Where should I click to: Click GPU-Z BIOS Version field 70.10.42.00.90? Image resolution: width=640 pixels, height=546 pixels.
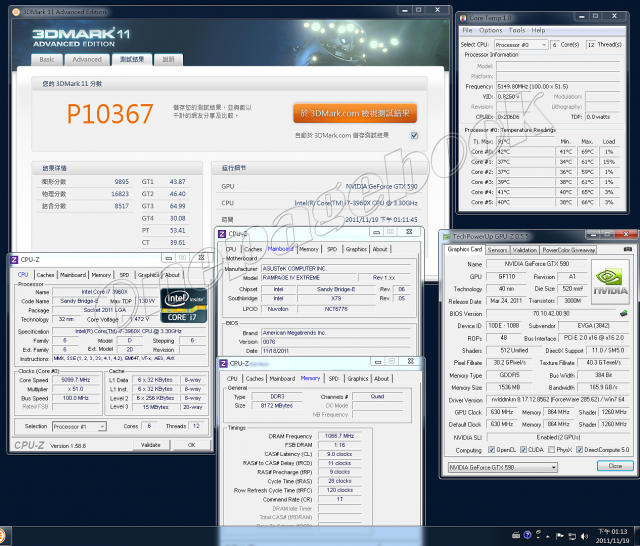click(551, 313)
